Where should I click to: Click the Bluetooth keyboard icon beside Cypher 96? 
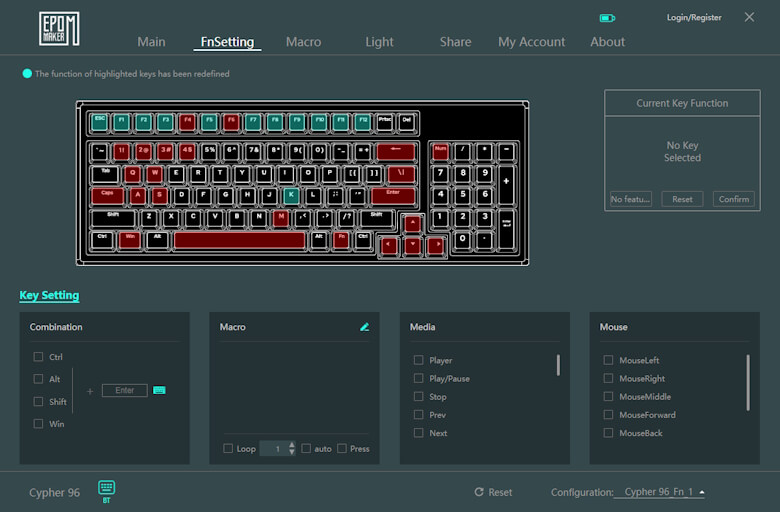(107, 488)
